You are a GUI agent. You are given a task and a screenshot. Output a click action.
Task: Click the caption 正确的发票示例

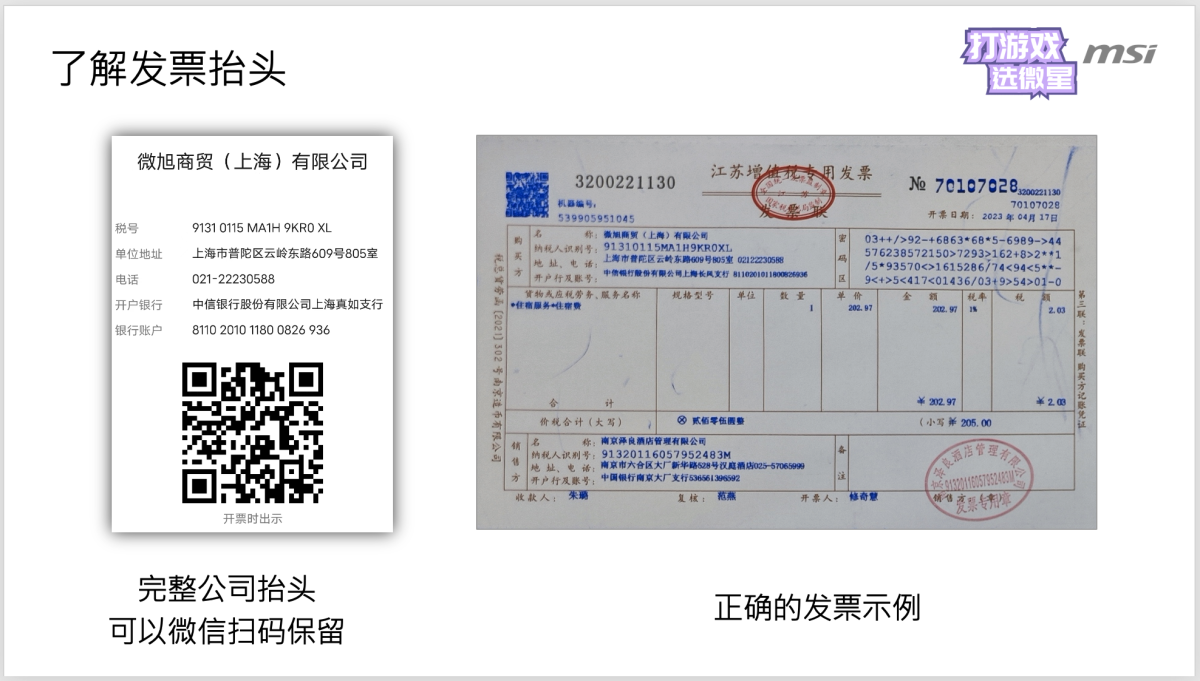click(816, 607)
